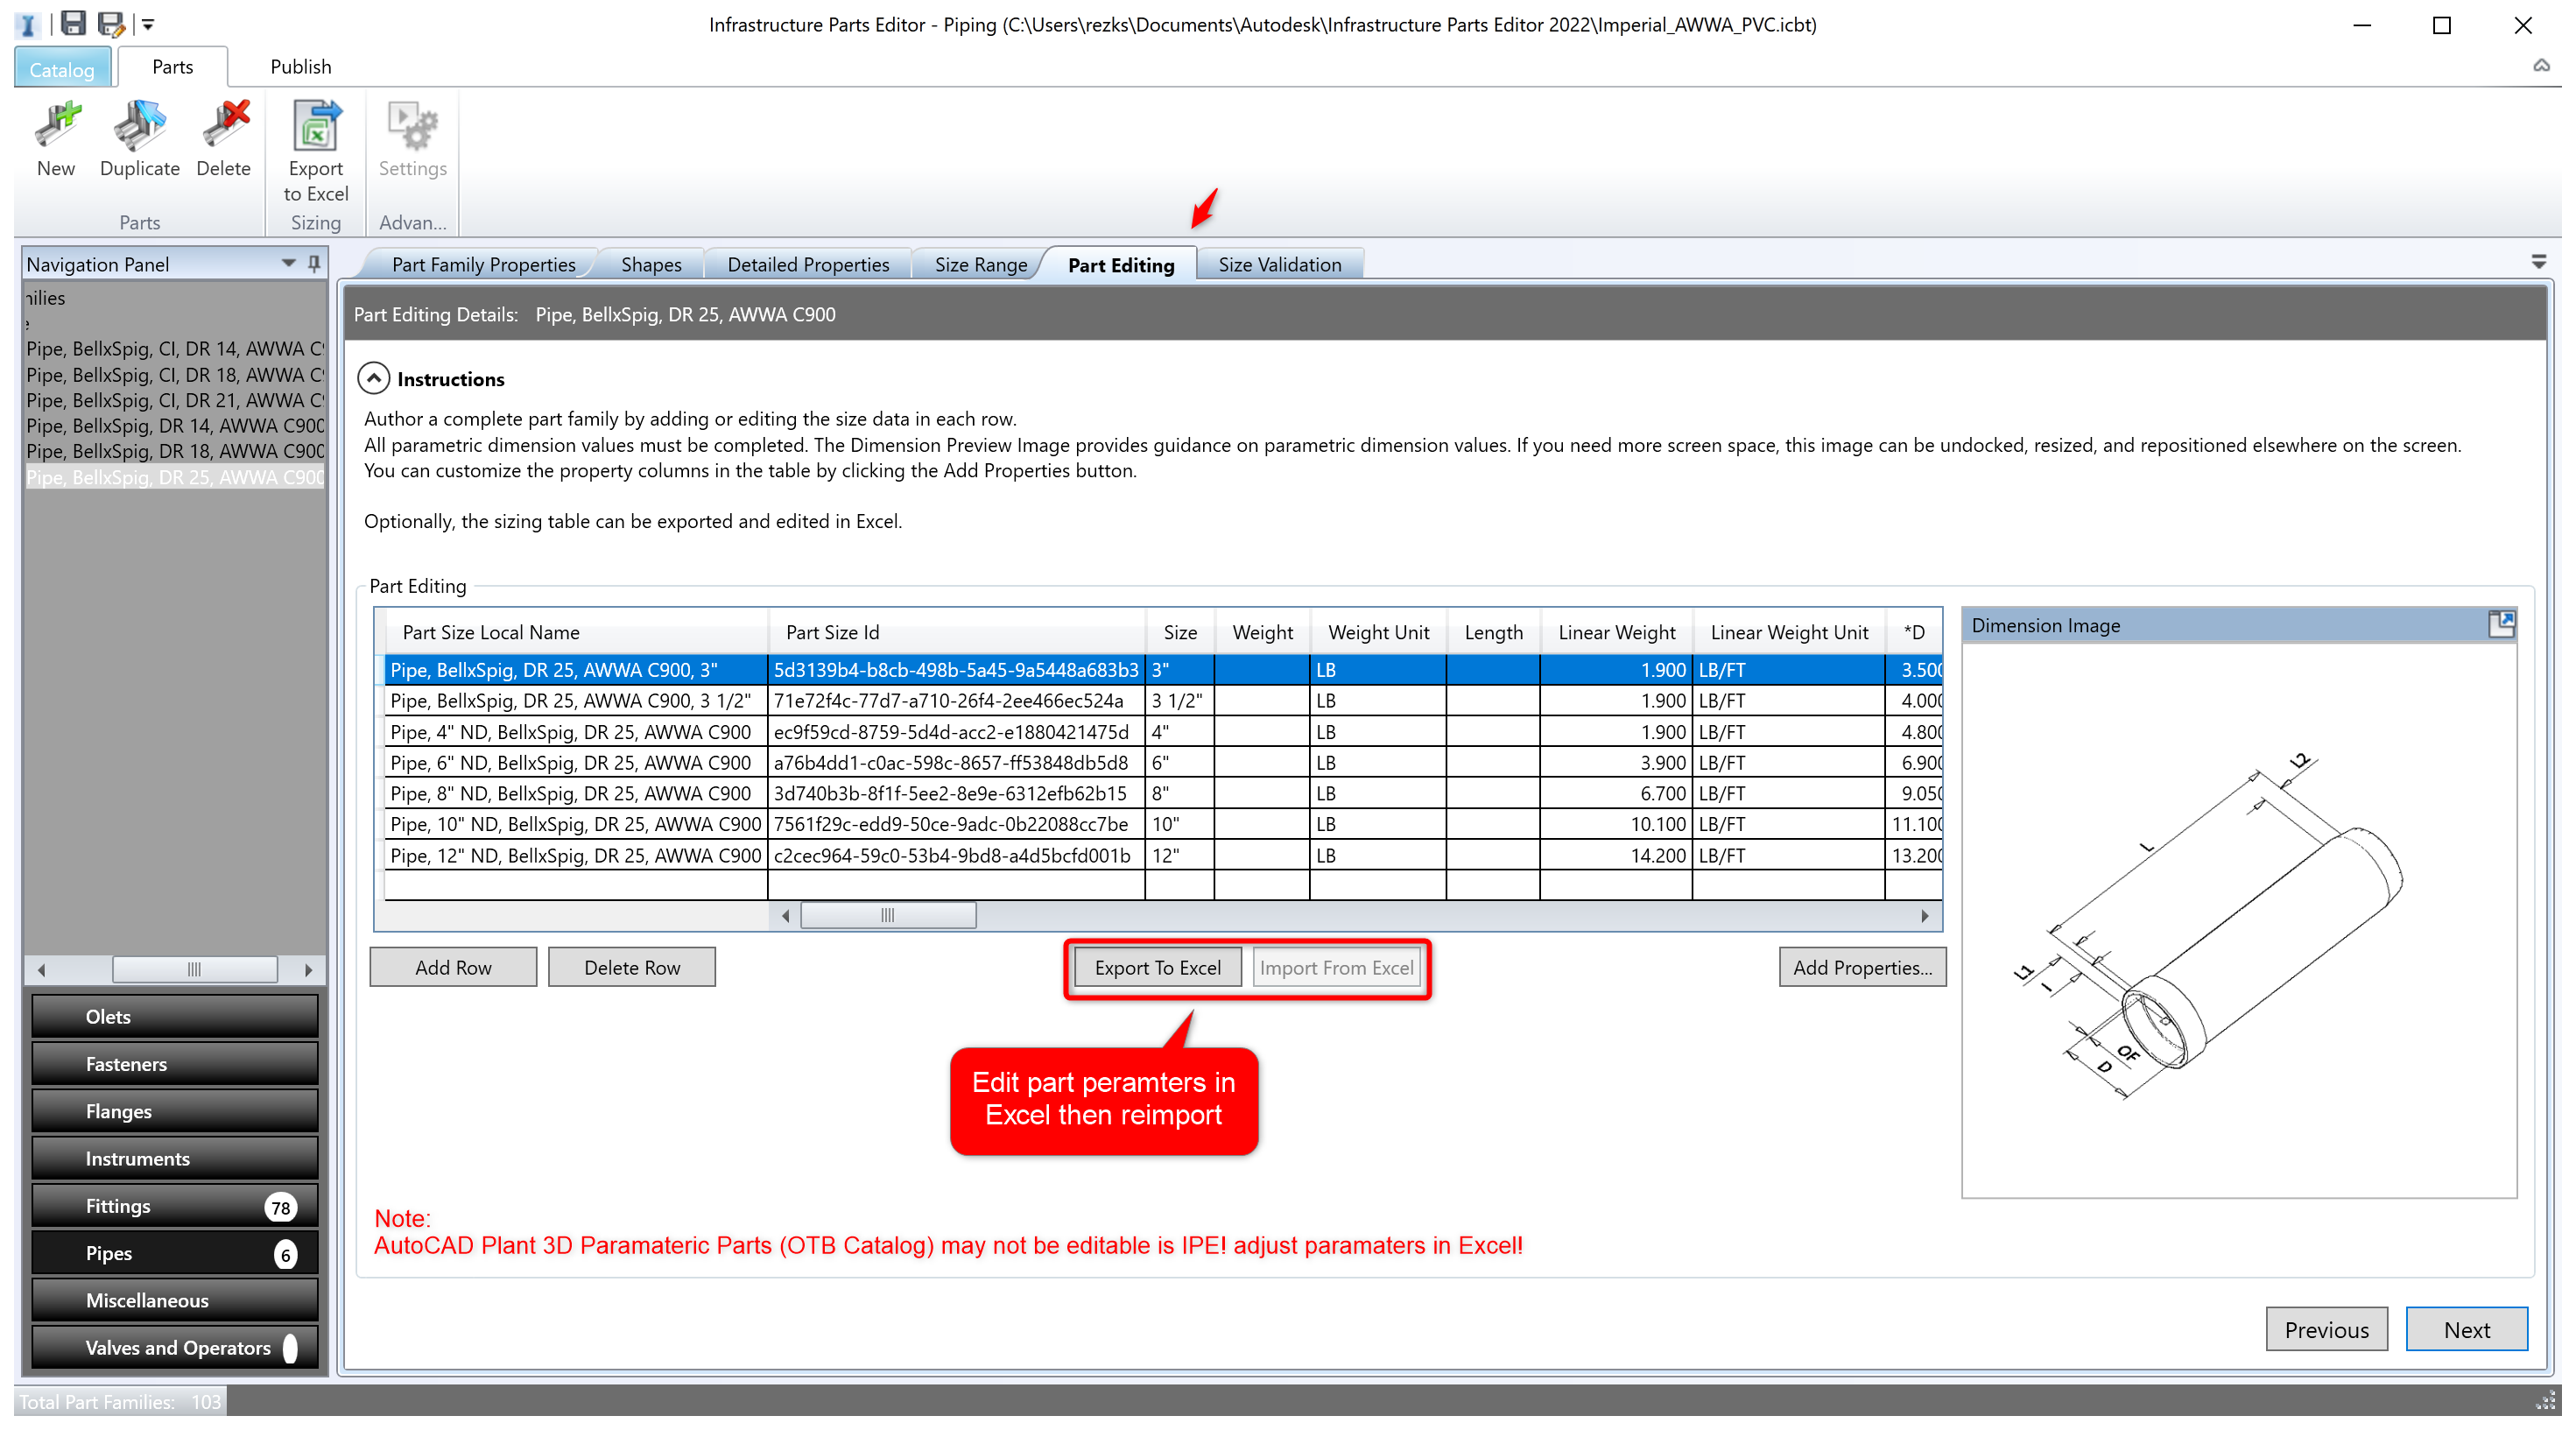Open the Publish ribbon tab
The image size is (2576, 1430).
click(x=300, y=67)
